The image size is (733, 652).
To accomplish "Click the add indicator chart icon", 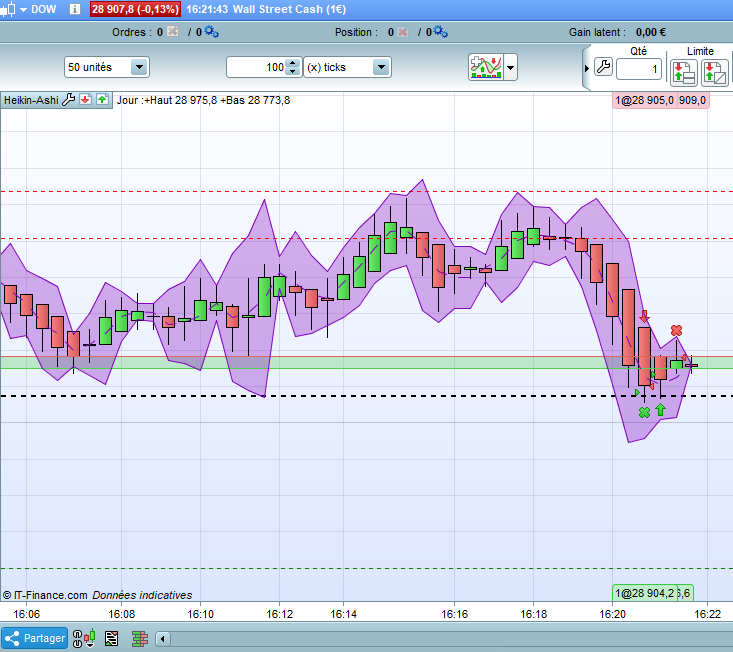I will tap(486, 67).
